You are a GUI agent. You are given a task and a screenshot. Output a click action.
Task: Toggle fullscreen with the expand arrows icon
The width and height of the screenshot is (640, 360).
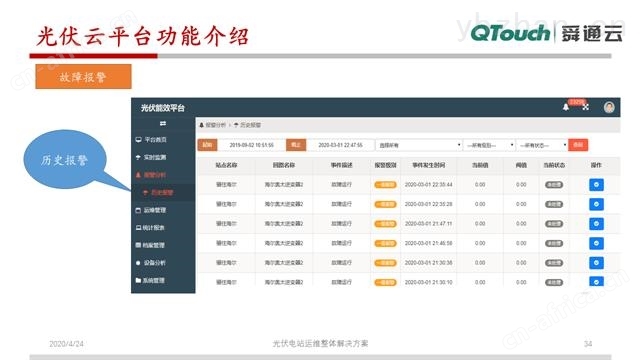586,107
